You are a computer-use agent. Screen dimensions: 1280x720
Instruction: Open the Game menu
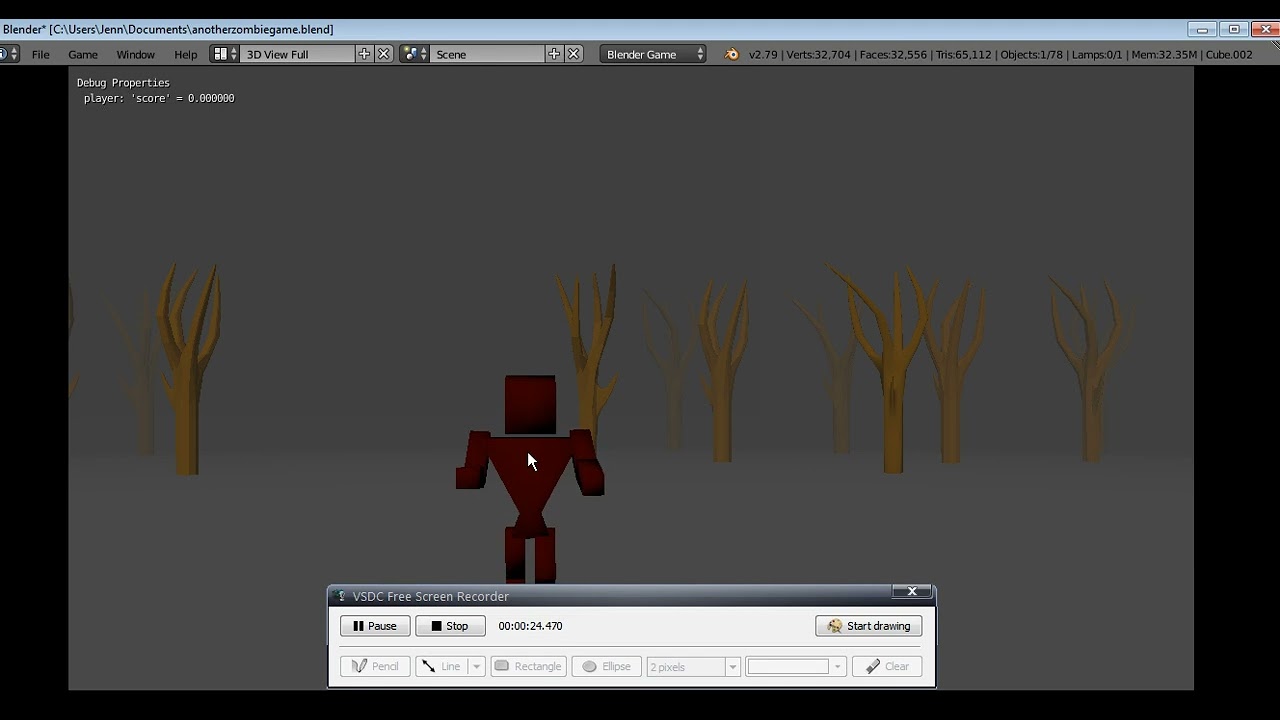click(x=83, y=54)
